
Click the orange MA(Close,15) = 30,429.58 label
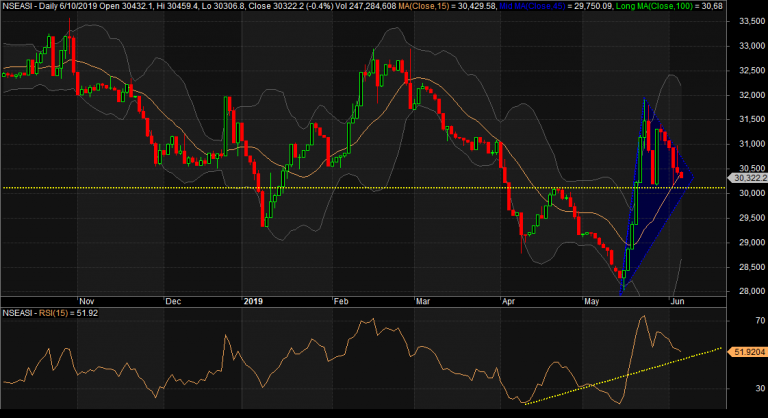[x=447, y=6]
